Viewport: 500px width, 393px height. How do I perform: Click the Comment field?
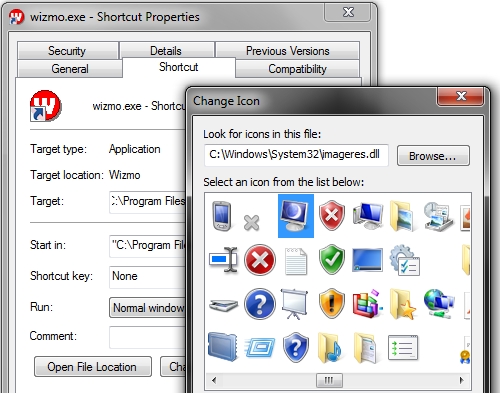tap(147, 337)
